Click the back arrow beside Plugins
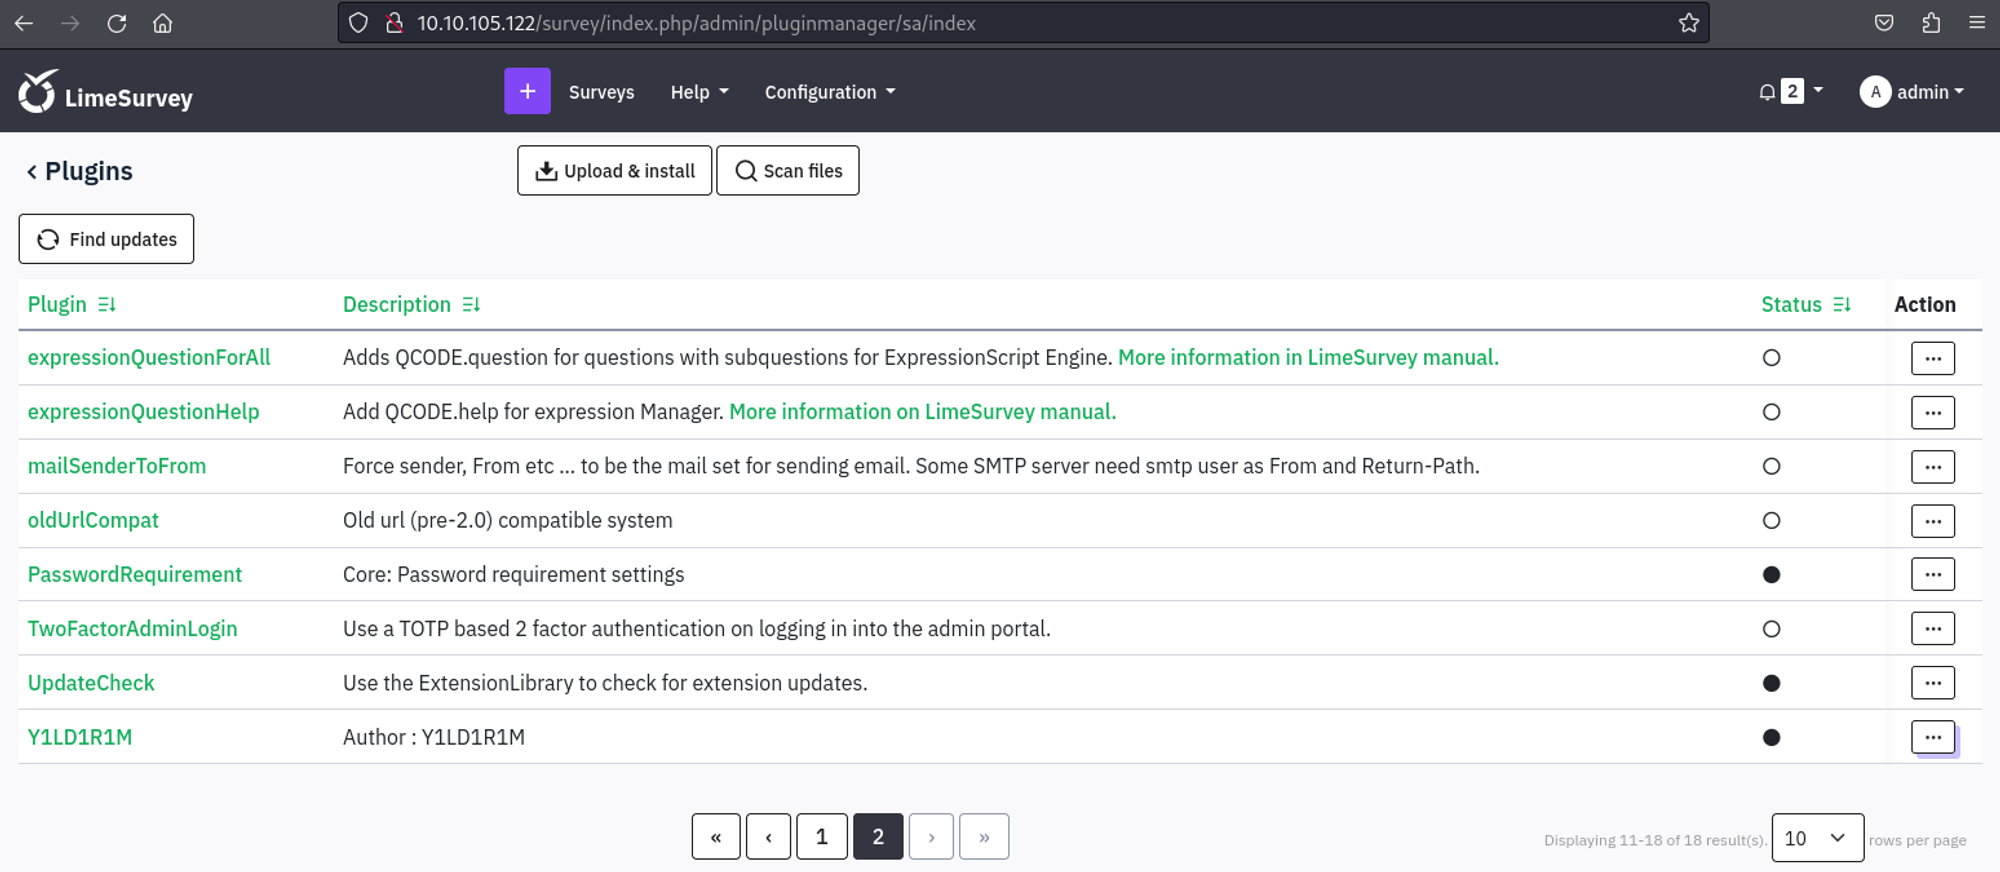The width and height of the screenshot is (2000, 872). (32, 172)
